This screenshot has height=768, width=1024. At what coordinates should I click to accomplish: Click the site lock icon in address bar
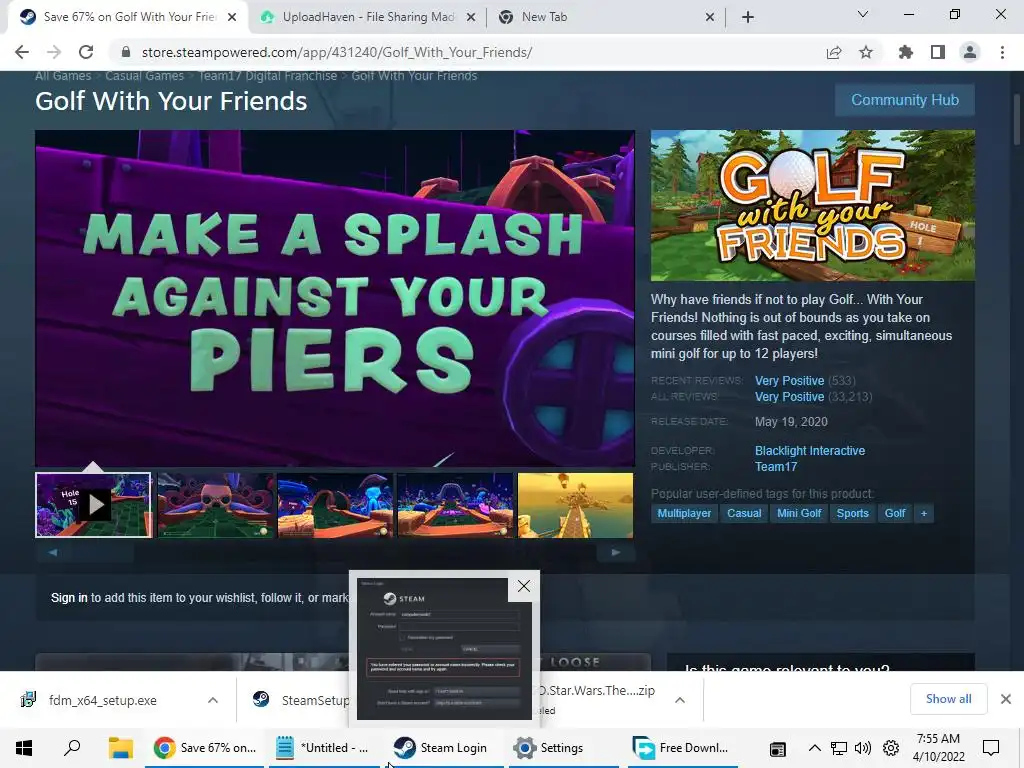click(x=126, y=52)
